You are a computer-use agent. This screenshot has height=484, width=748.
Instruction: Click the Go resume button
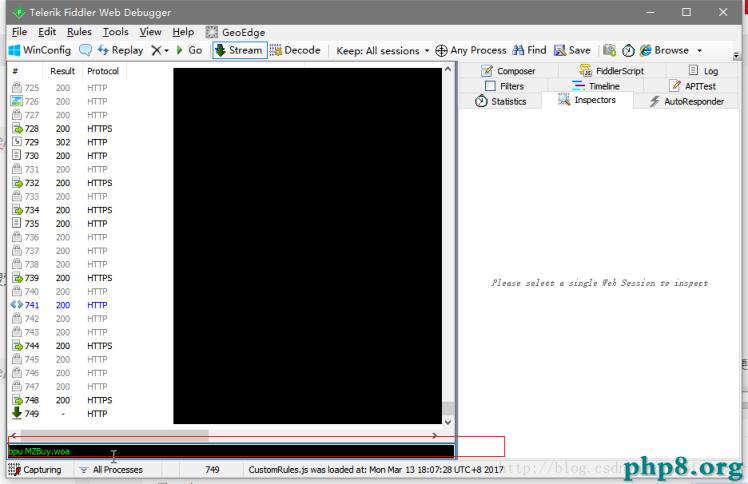tap(189, 50)
